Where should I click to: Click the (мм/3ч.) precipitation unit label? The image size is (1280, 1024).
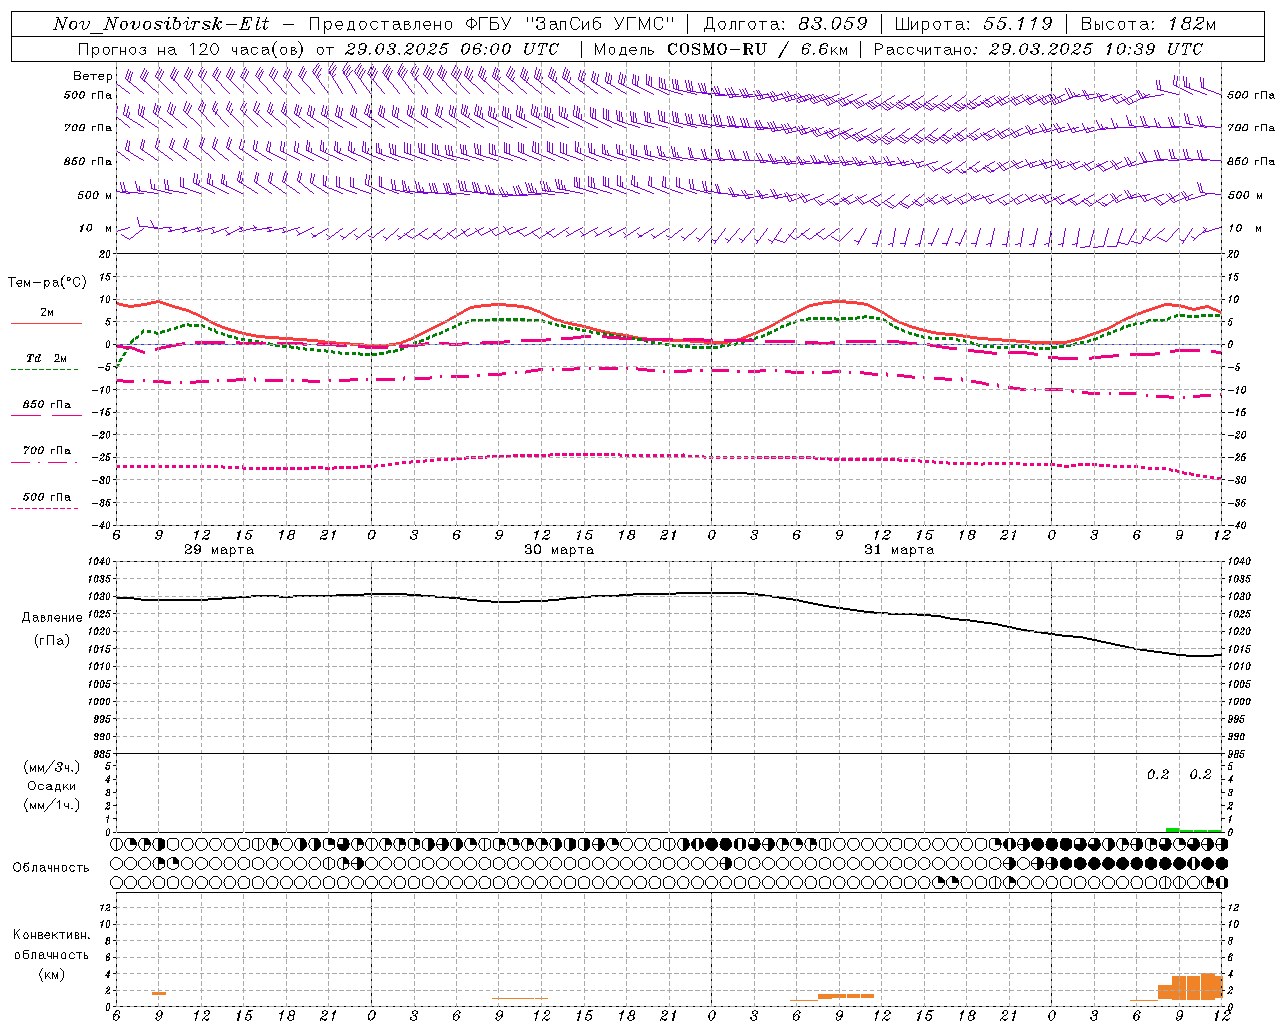point(52,768)
